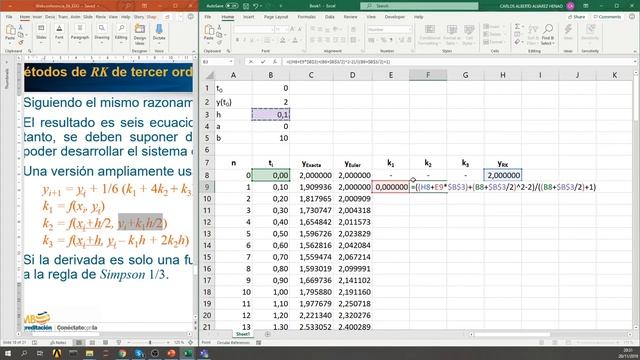Click Cell Styles in Excel
Screen dimensions: 640x360
(469, 35)
